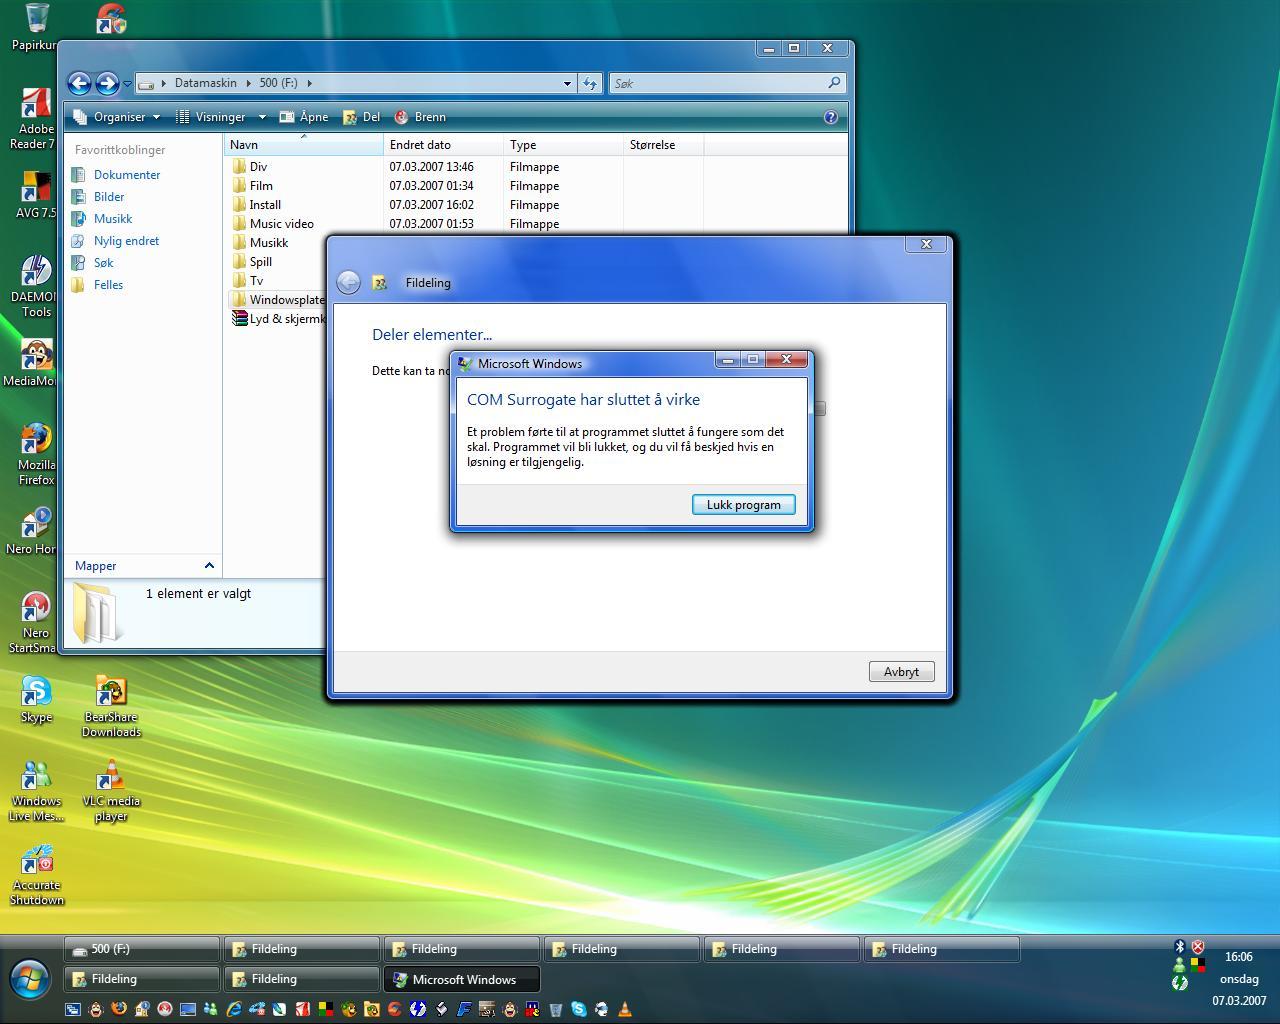1280x1024 pixels.
Task: Open the Musikk favorite link
Action: 113,219
